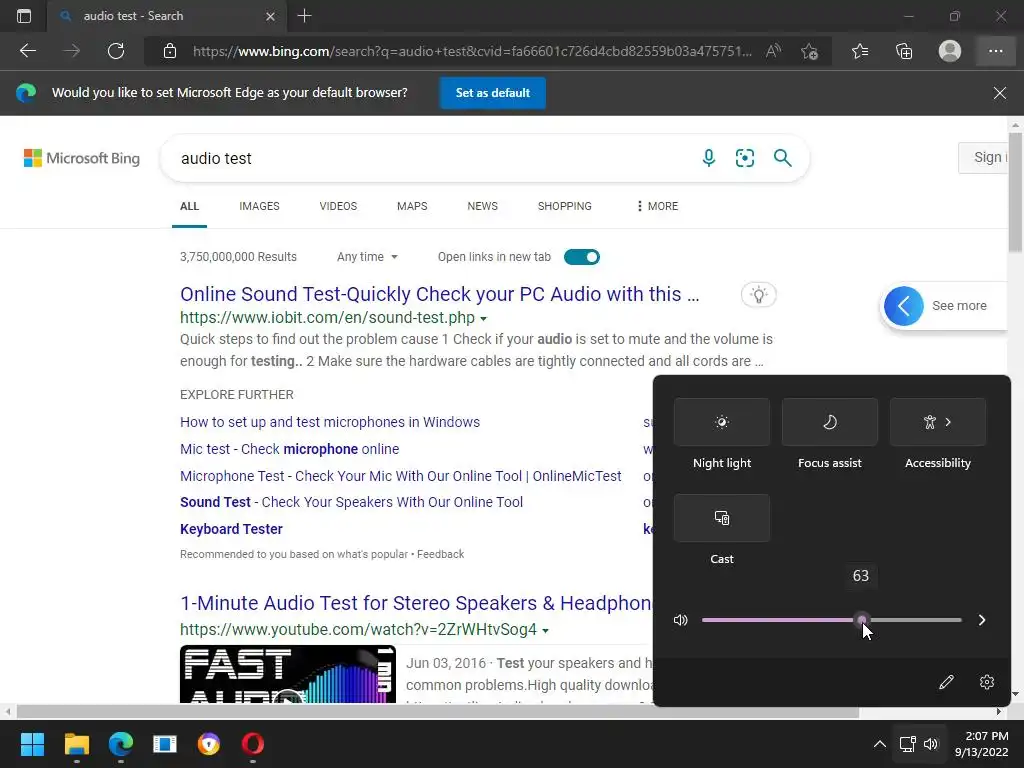Image resolution: width=1024 pixels, height=768 pixels.
Task: Switch to the SHOPPING tab
Action: (565, 206)
